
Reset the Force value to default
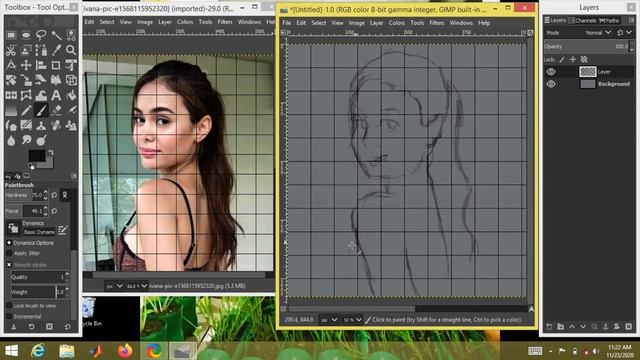point(54,211)
